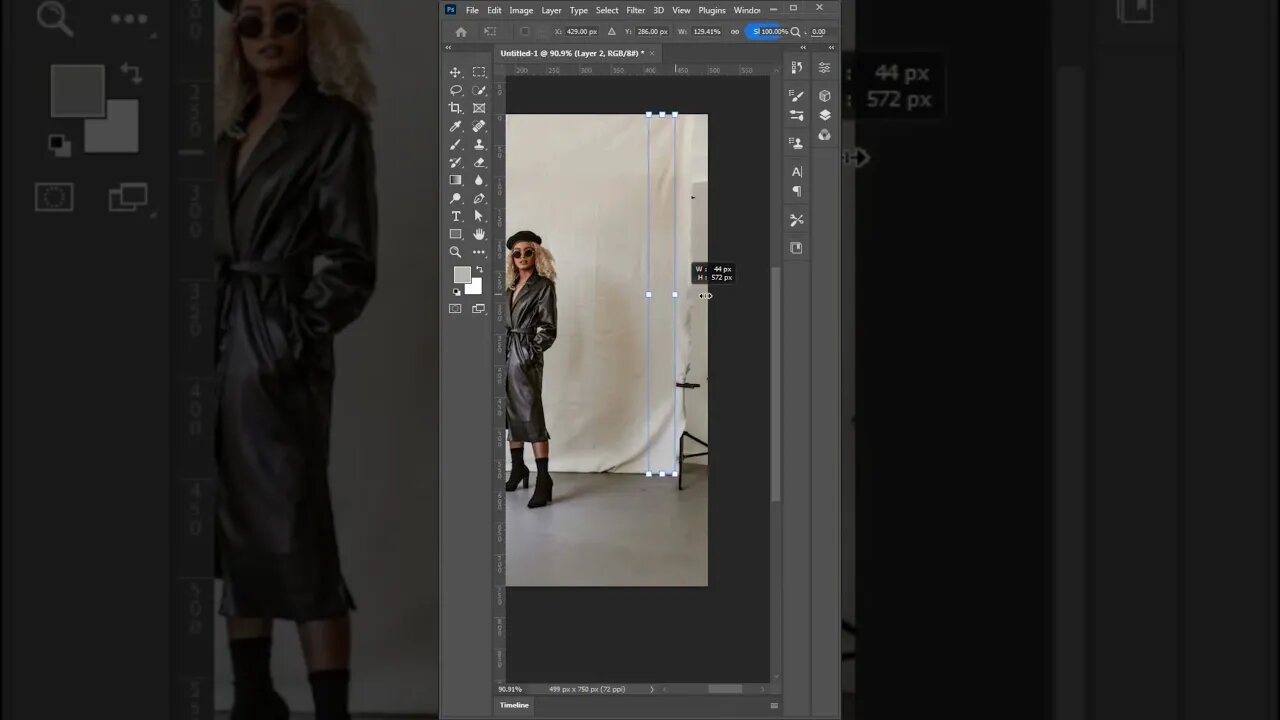Click the horizontal scrollbar thumb
The image size is (1280, 720).
point(726,689)
